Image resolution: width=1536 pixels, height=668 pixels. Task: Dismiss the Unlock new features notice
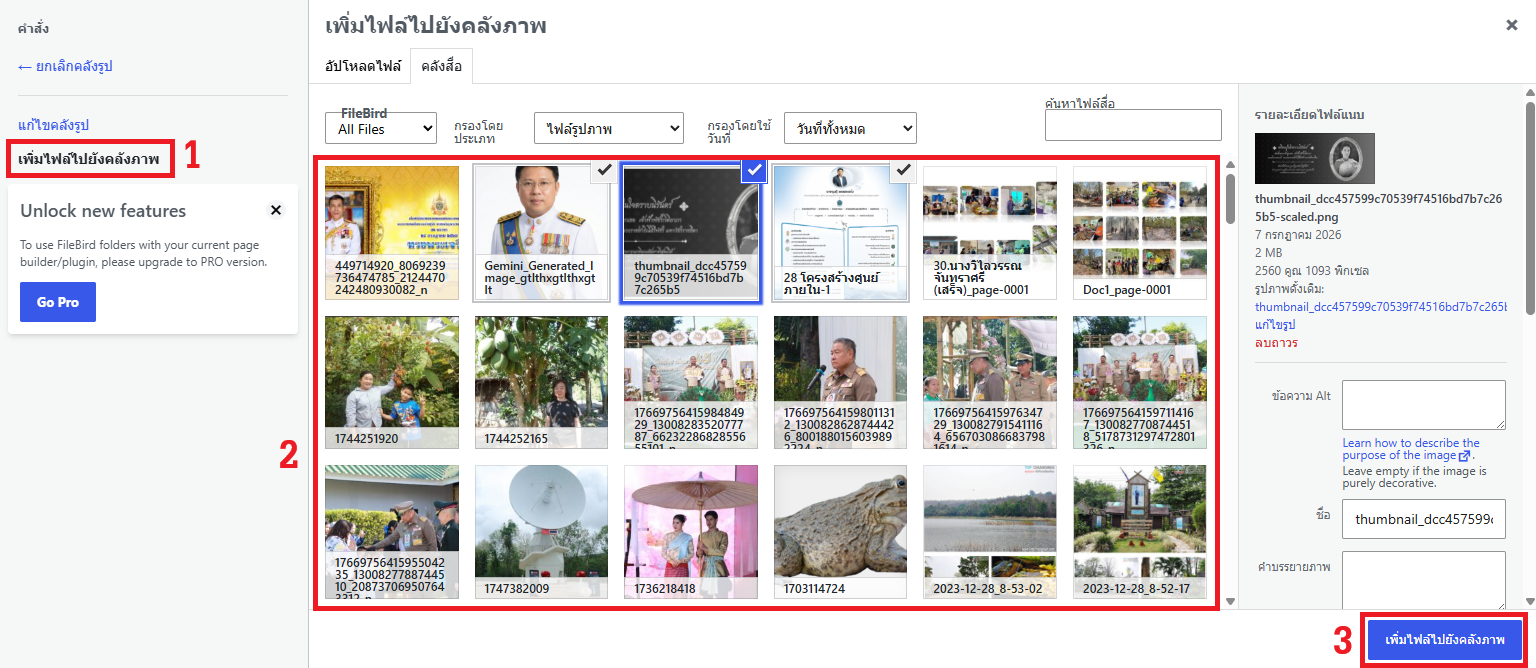[276, 210]
